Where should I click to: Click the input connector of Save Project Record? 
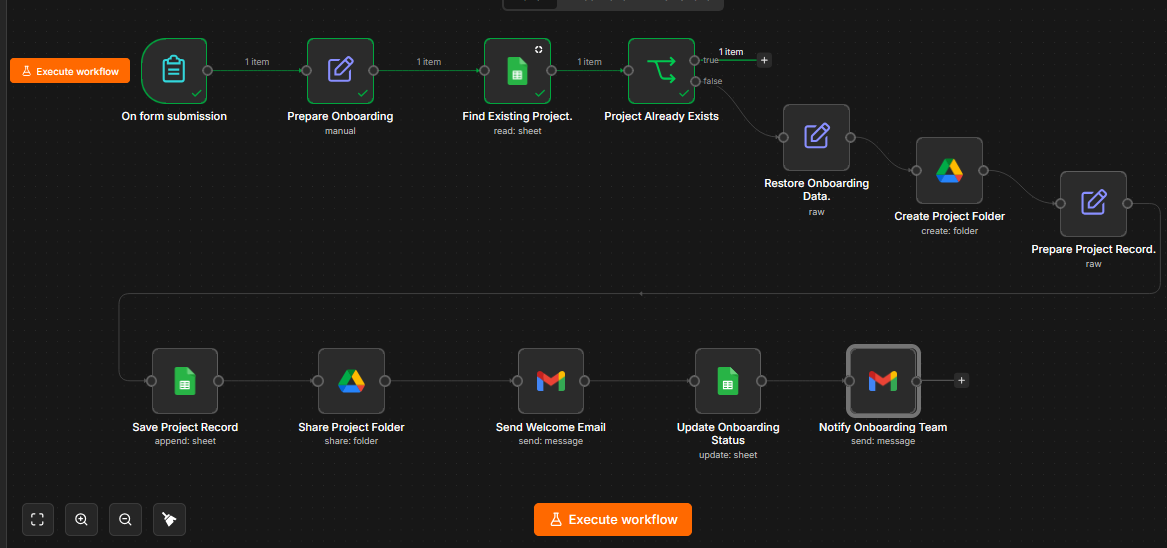tap(152, 380)
